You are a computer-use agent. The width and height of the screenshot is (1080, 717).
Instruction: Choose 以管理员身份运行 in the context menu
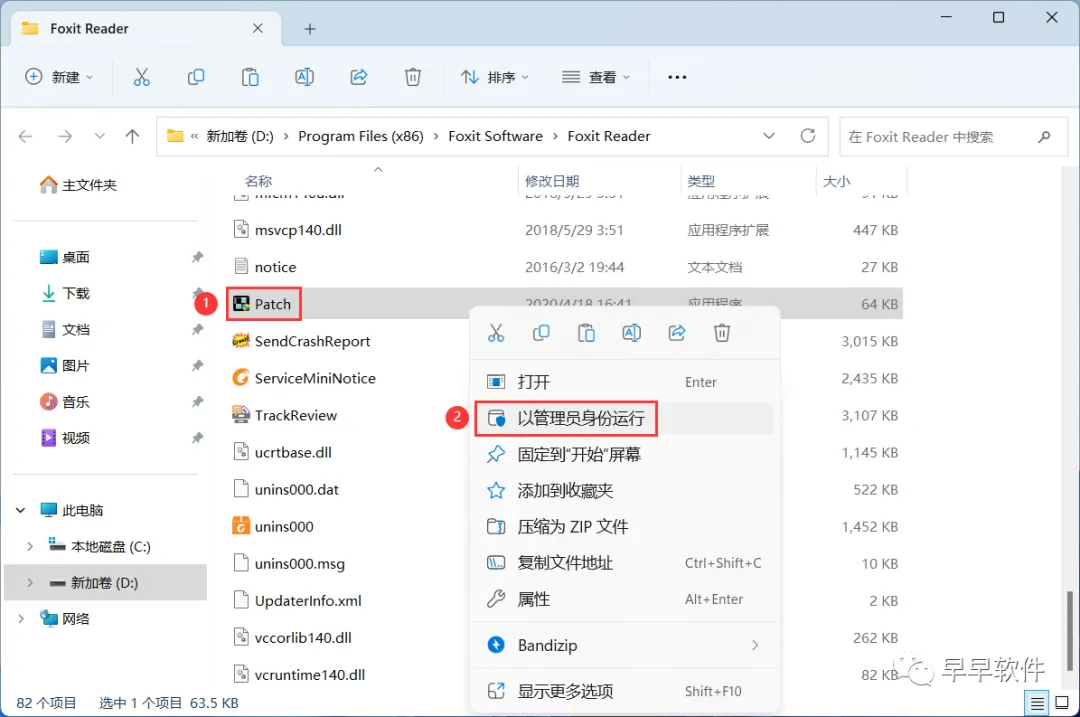pos(624,418)
